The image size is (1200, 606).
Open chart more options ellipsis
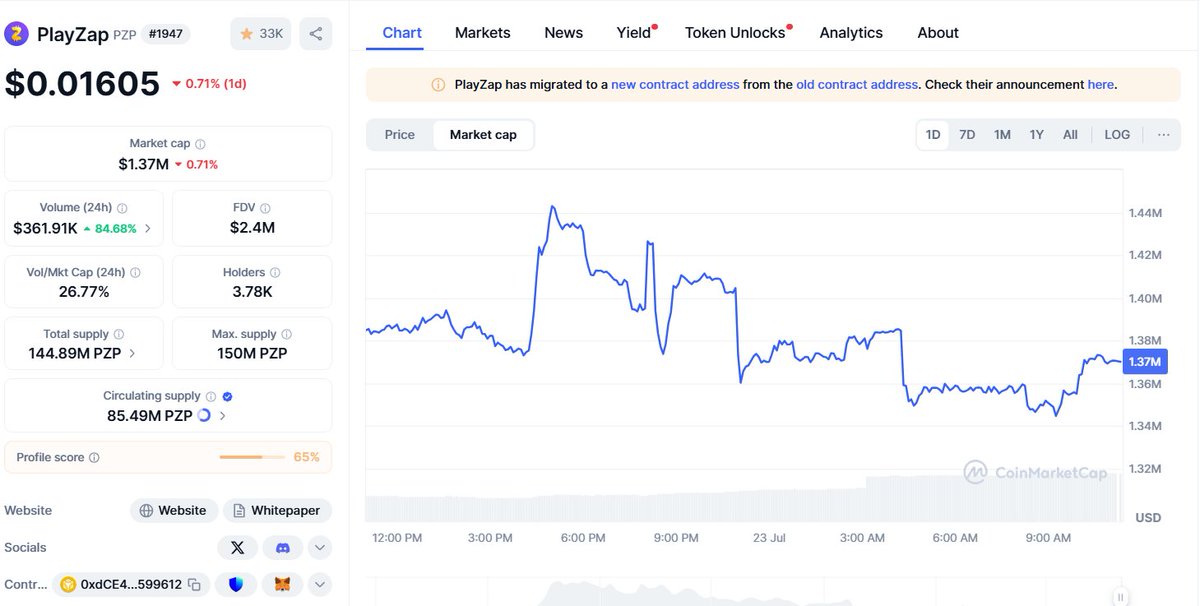click(1163, 134)
